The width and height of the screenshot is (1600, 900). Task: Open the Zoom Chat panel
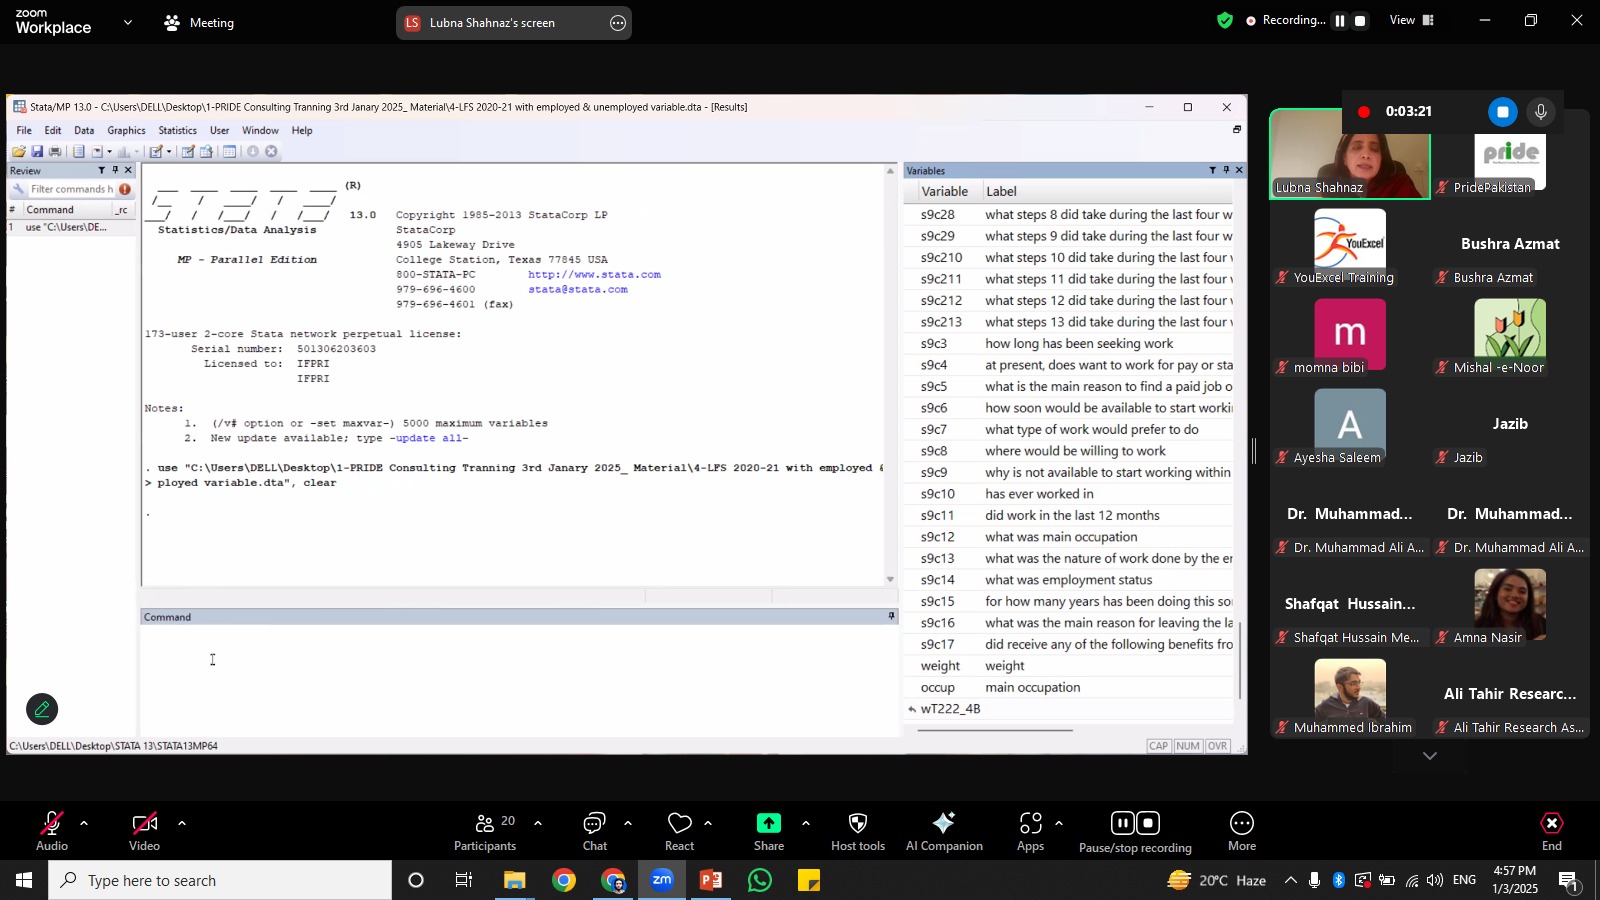[x=595, y=831]
